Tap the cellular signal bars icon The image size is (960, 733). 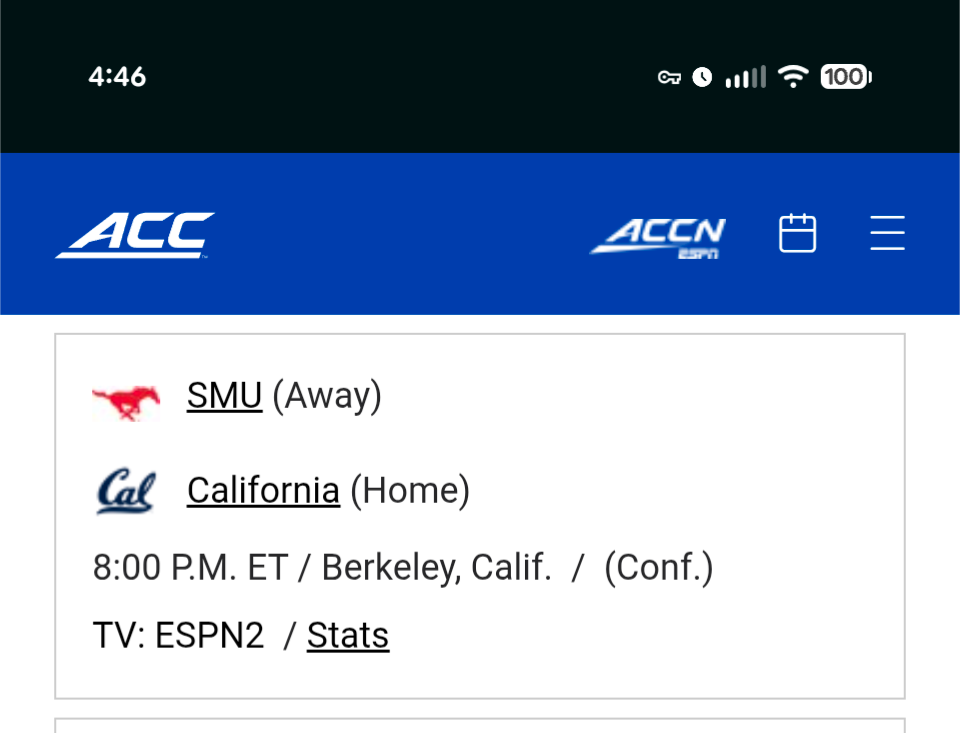pyautogui.click(x=745, y=77)
